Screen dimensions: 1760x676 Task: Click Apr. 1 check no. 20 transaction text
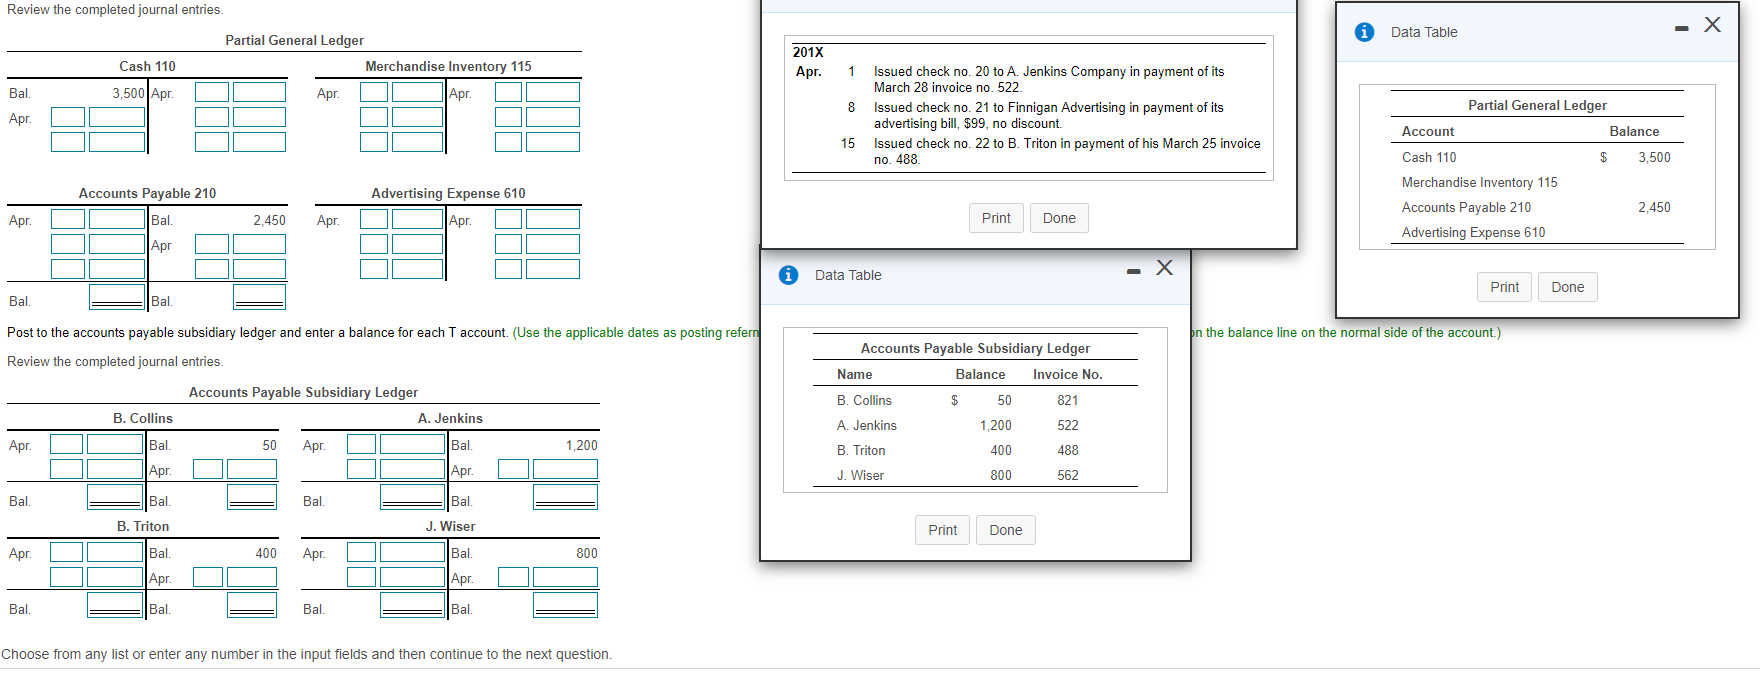coord(1049,79)
